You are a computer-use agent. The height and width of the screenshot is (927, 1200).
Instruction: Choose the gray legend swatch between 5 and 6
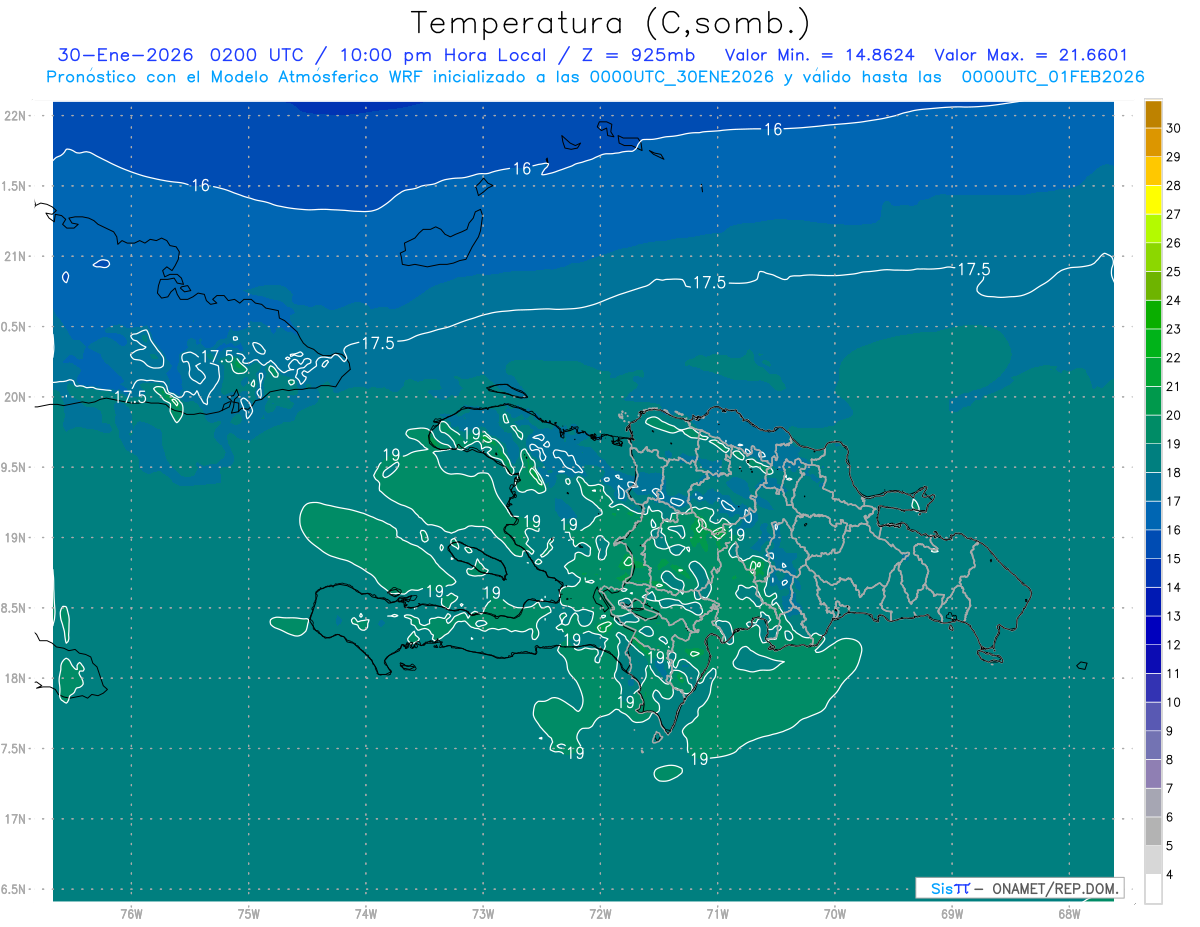(1153, 831)
